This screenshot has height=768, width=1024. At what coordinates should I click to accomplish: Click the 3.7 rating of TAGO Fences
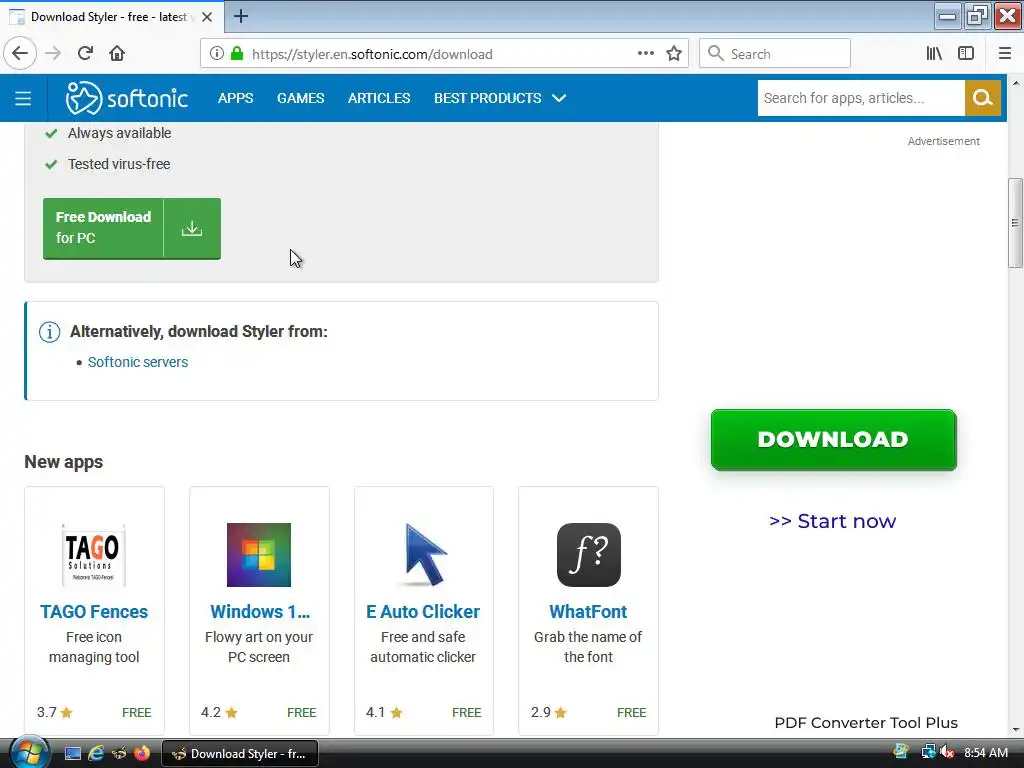(x=55, y=712)
